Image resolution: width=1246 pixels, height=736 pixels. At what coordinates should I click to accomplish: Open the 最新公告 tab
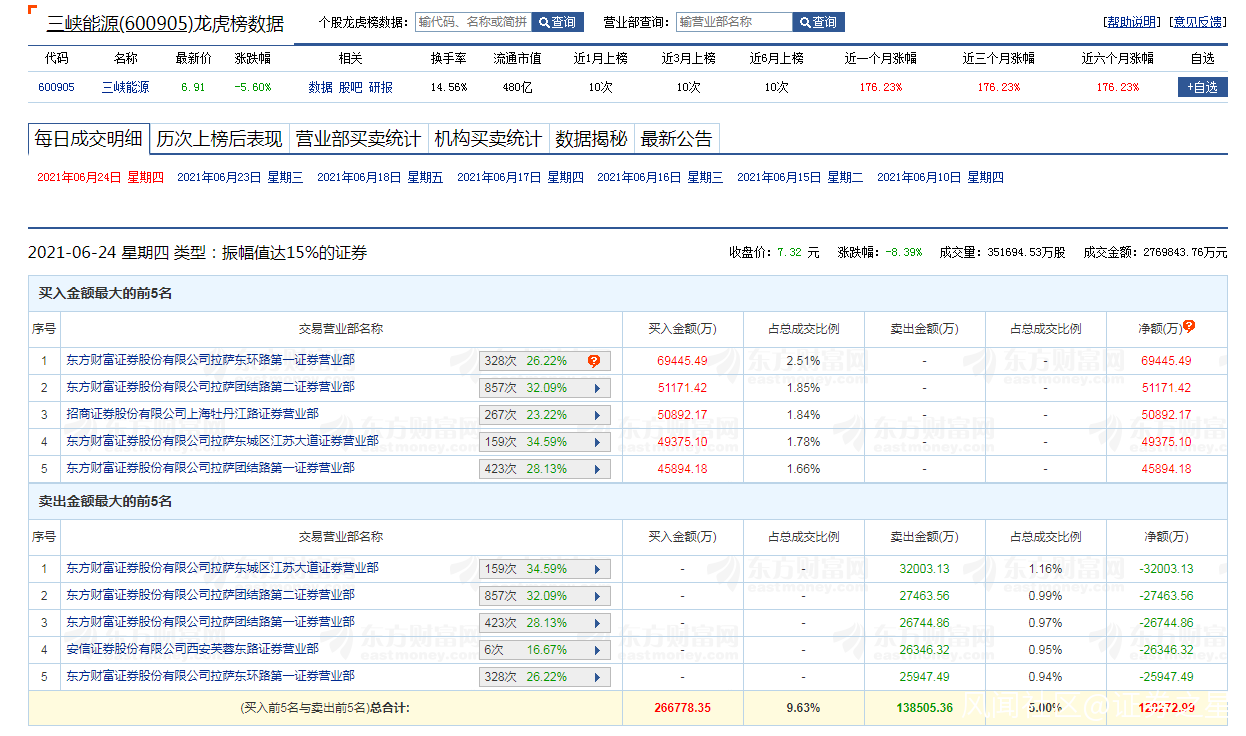pyautogui.click(x=677, y=139)
